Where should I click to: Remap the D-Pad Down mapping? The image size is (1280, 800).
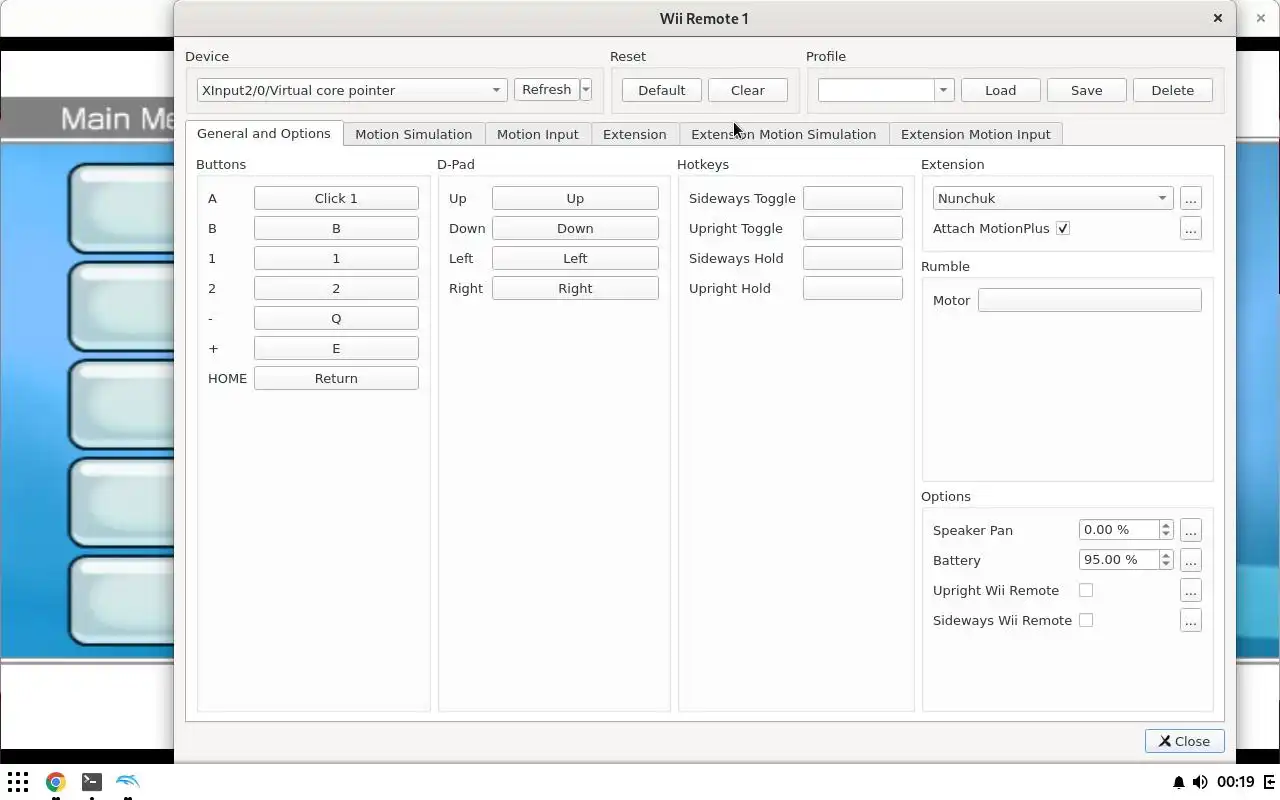tap(575, 228)
